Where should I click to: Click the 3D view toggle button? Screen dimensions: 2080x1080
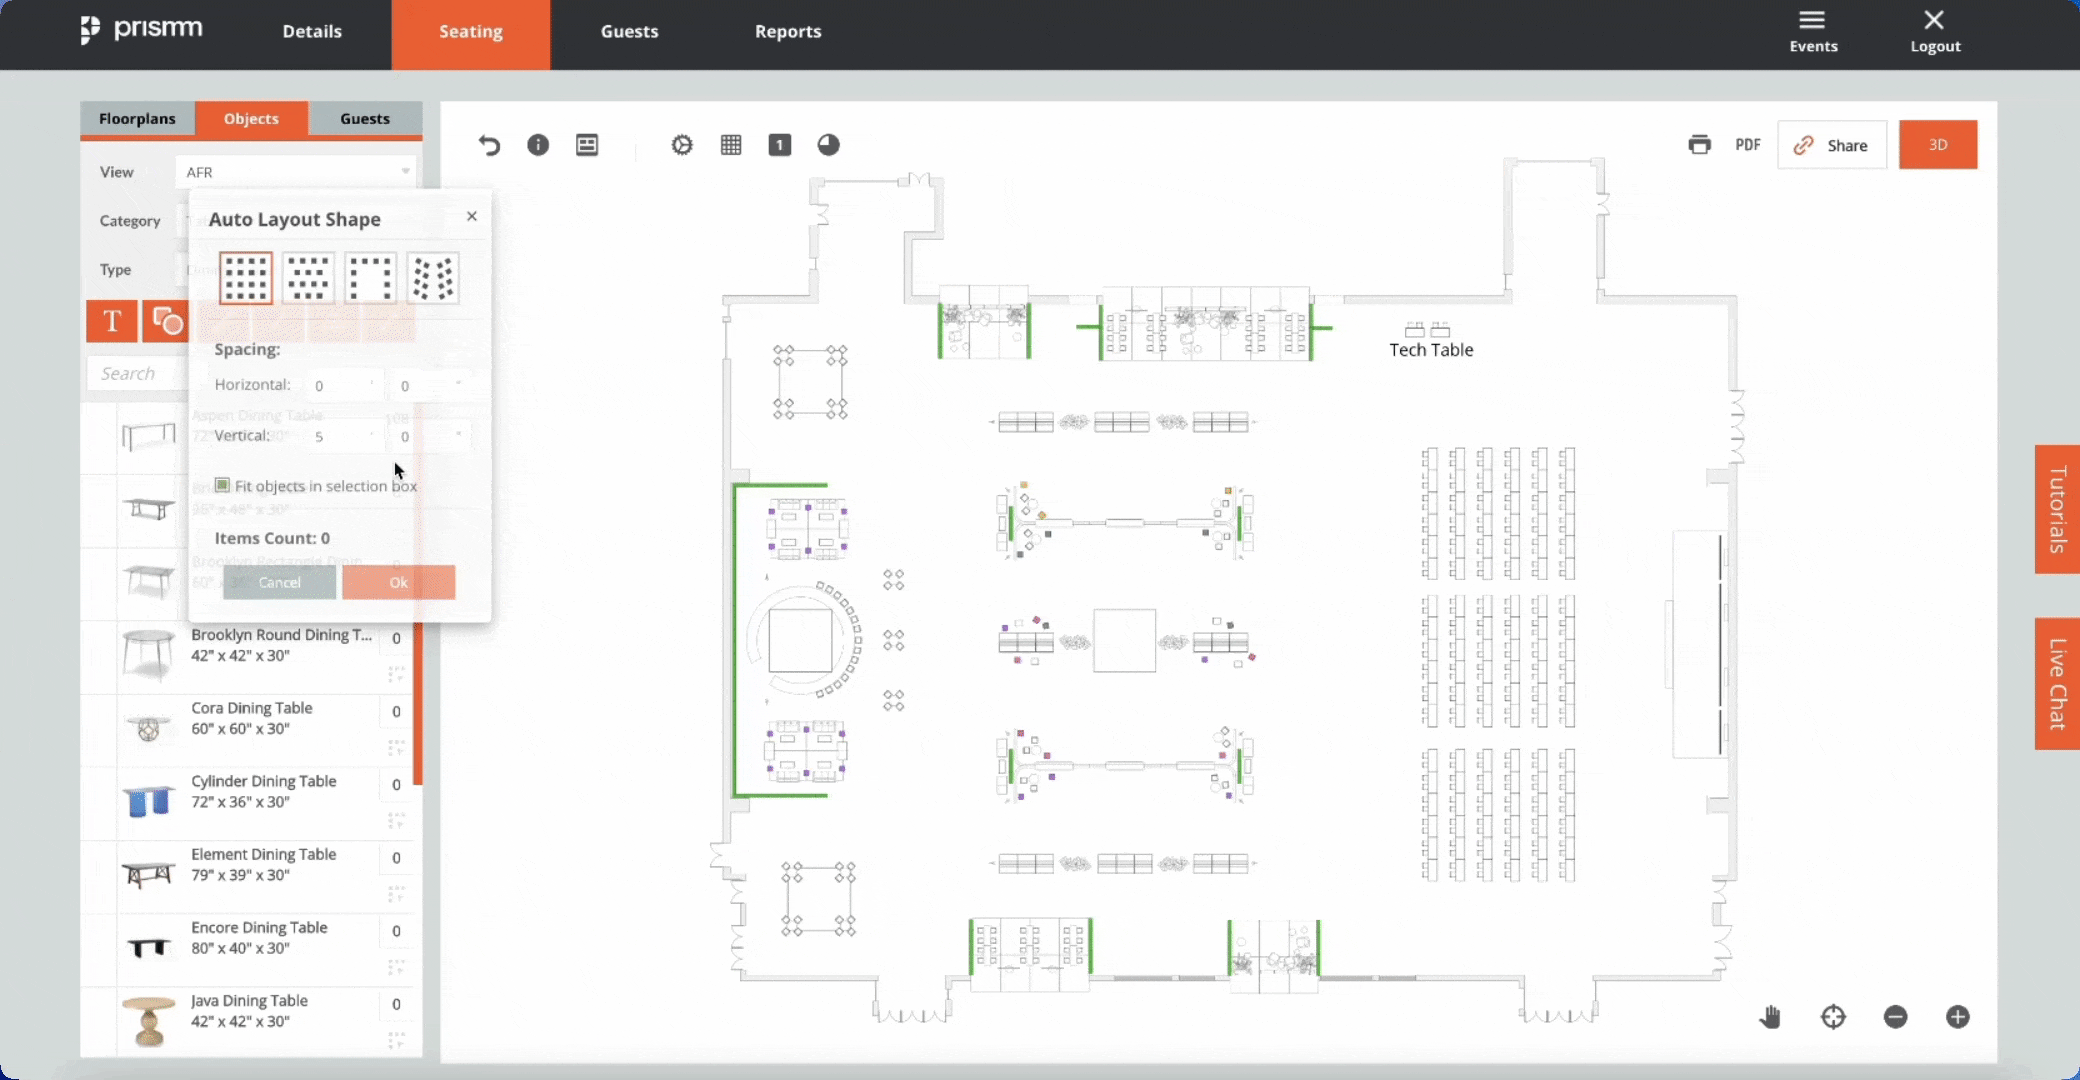1937,144
